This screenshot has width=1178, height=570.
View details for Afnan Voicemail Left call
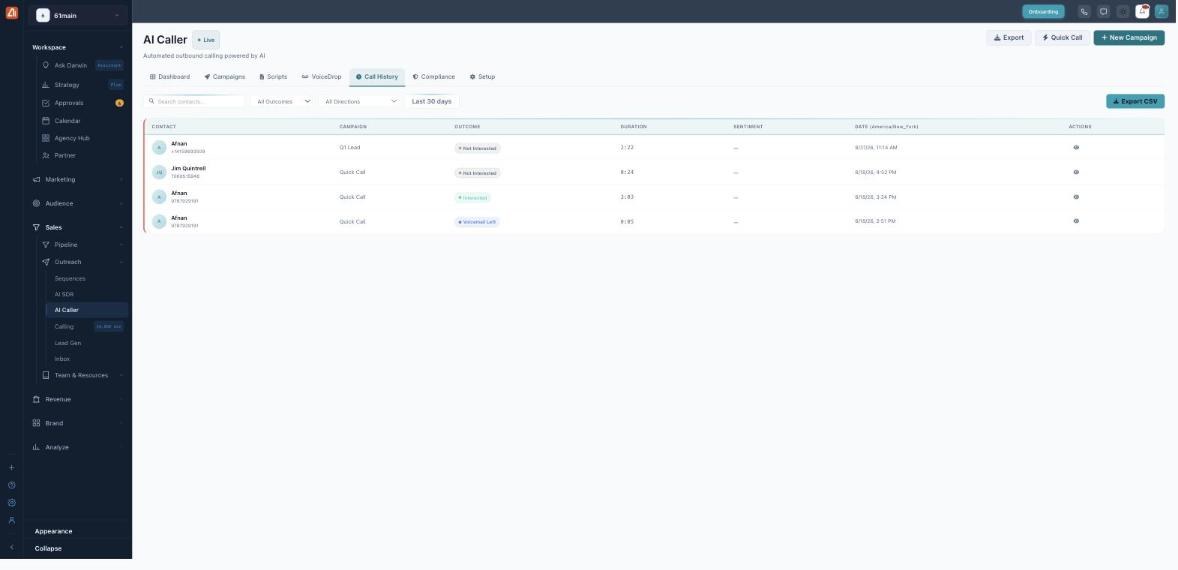coord(1076,221)
